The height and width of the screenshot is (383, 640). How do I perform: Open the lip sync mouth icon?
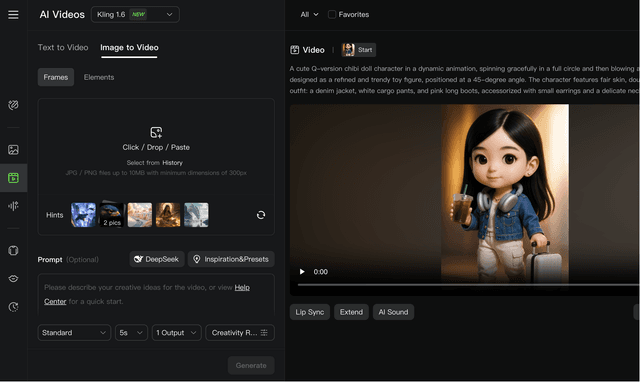(13, 278)
